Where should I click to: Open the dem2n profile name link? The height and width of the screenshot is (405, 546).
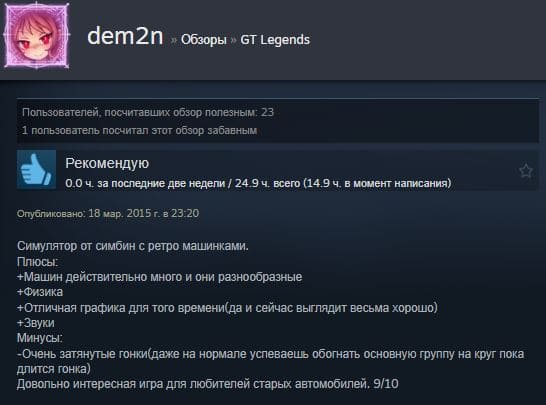125,36
